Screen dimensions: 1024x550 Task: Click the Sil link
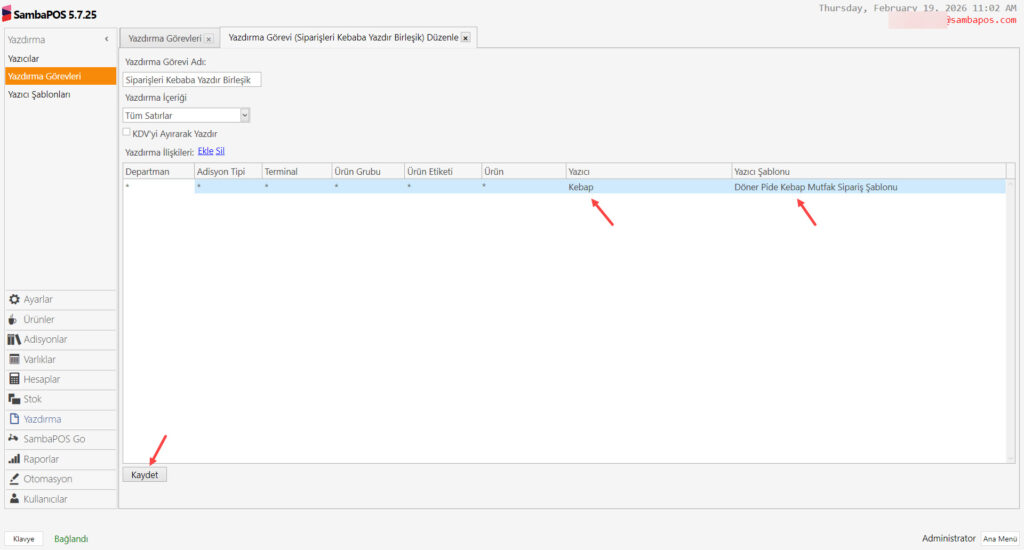(220, 151)
